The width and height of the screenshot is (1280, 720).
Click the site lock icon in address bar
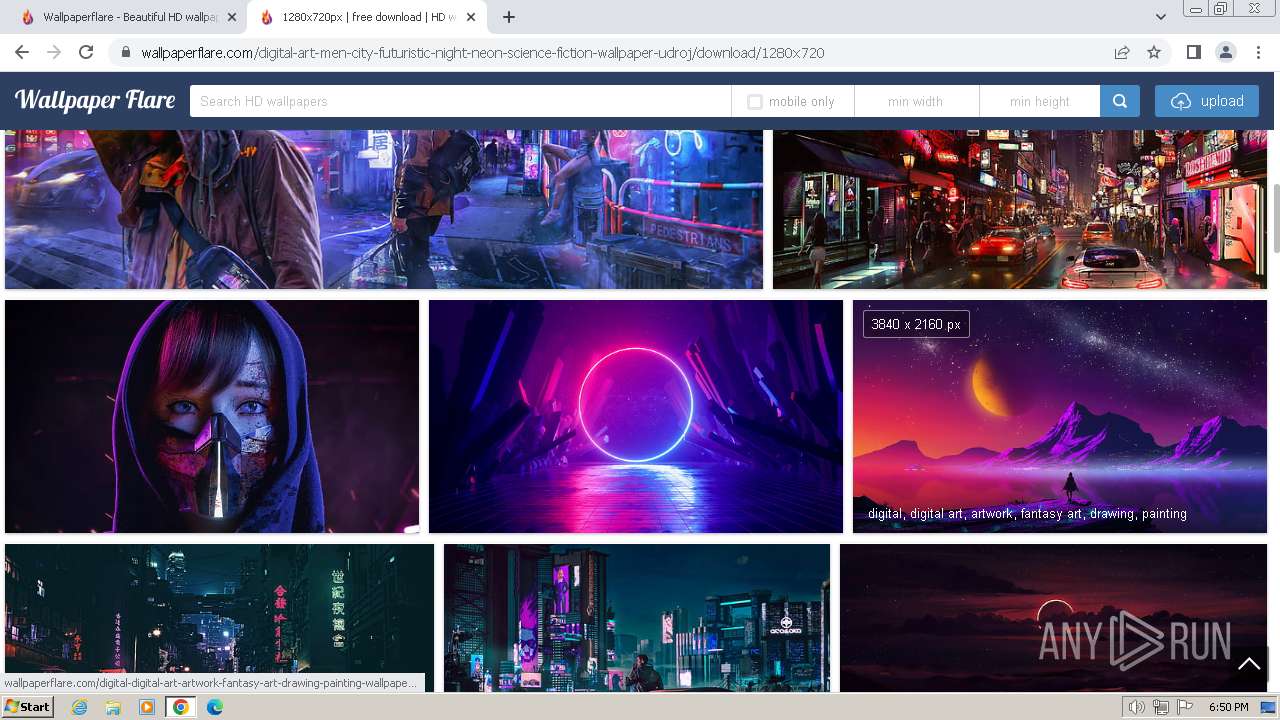pos(125,53)
